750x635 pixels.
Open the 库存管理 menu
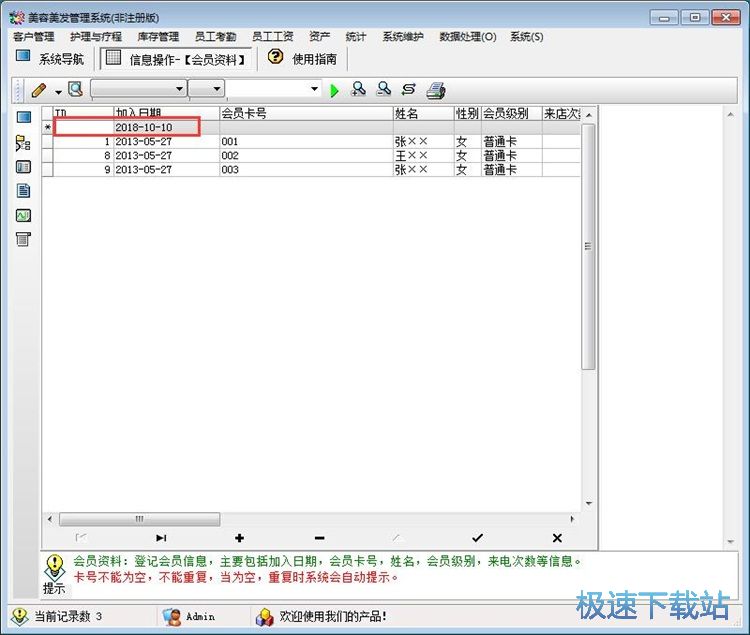point(158,37)
